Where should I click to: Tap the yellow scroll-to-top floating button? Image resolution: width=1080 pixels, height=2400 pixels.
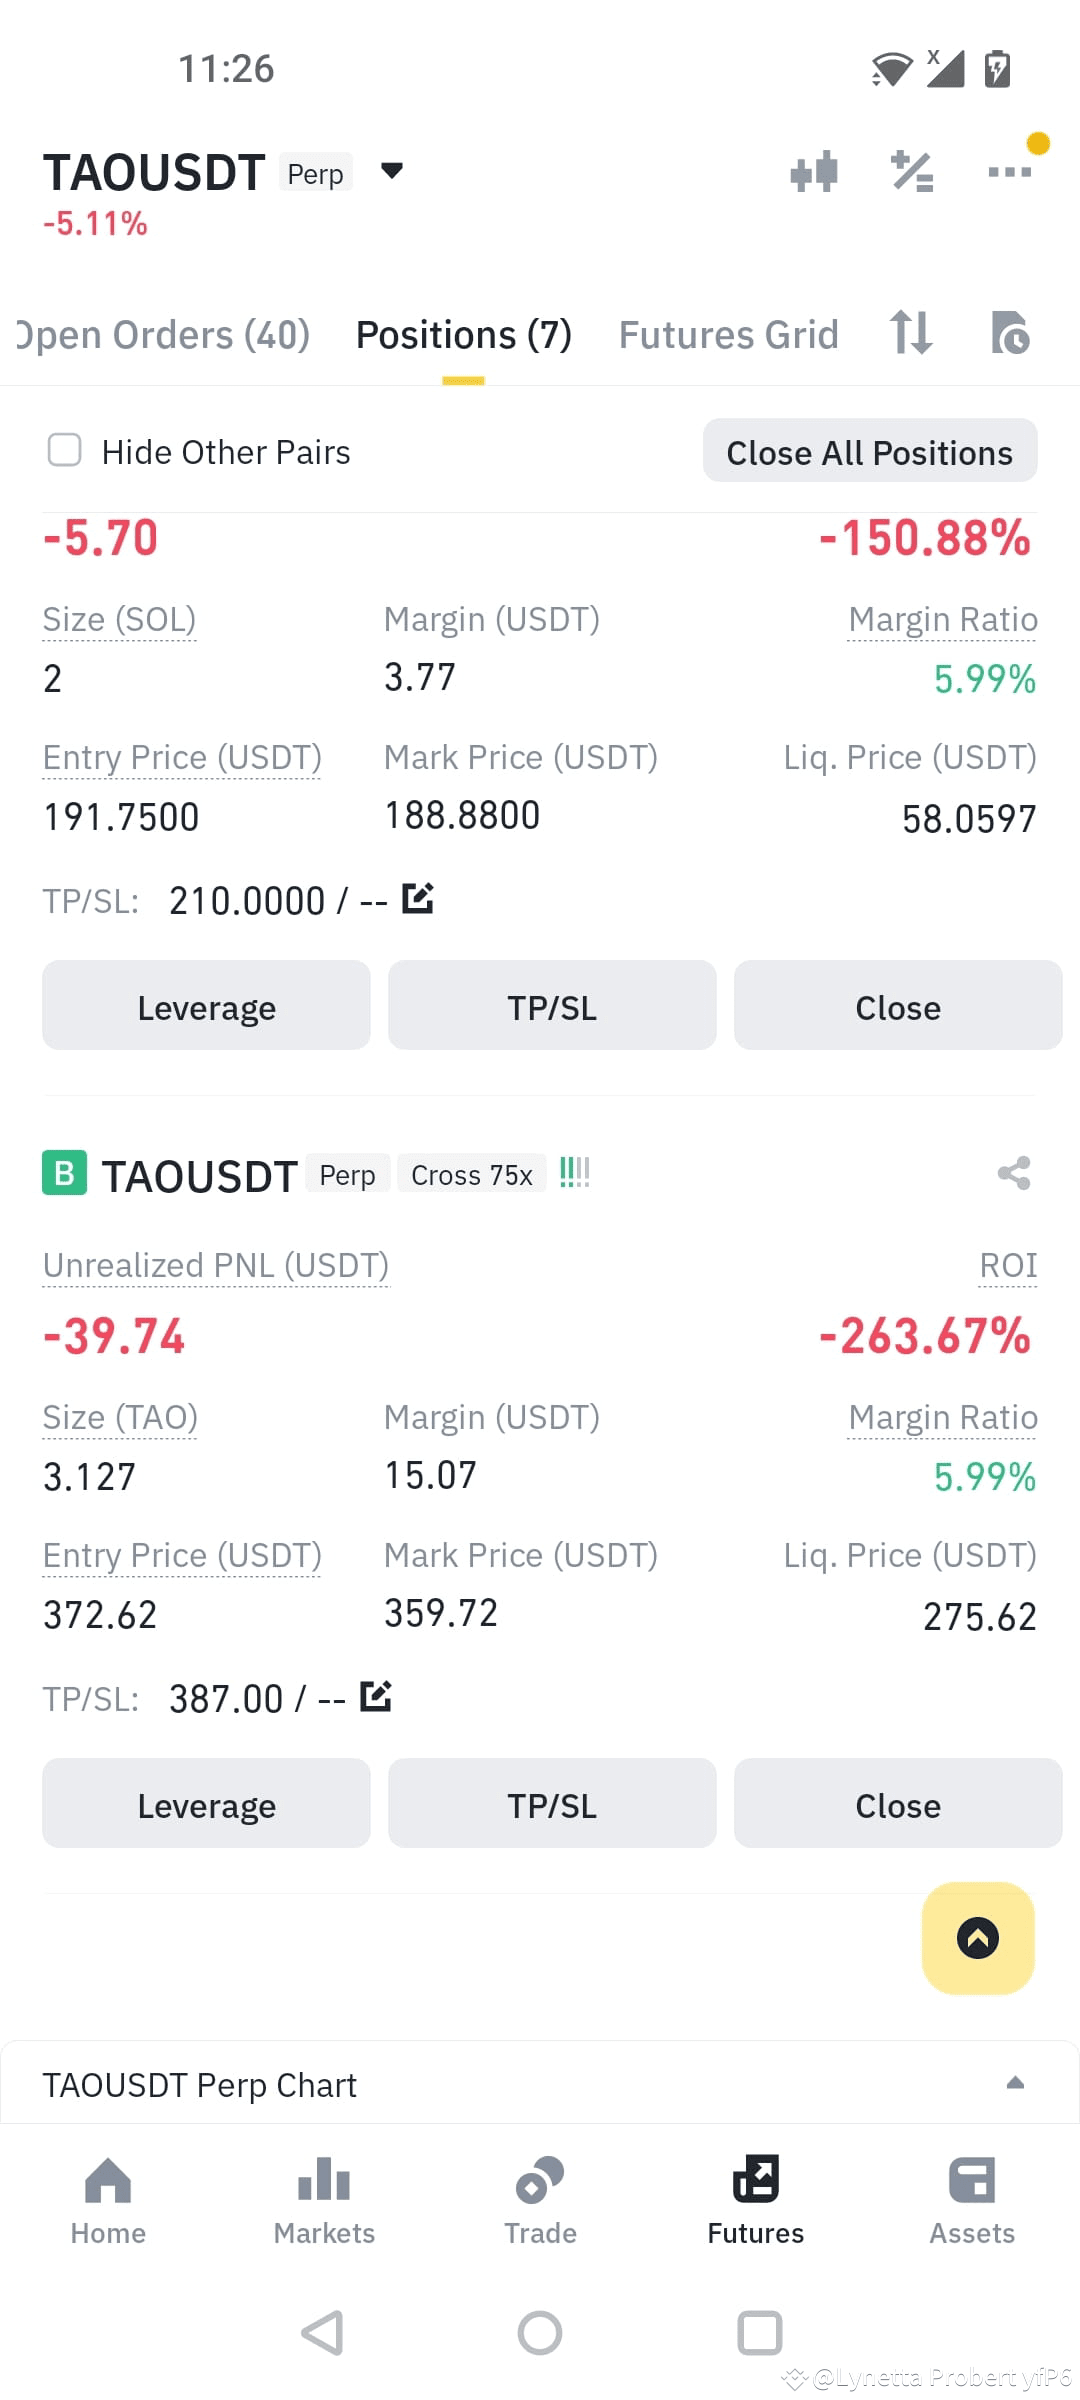pyautogui.click(x=978, y=1938)
